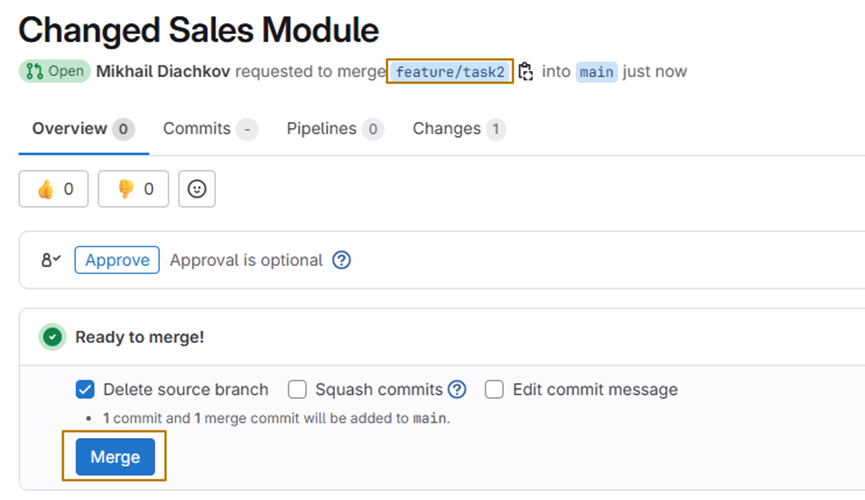Uncheck Delete source branch checkbox
The image size is (865, 500).
85,390
